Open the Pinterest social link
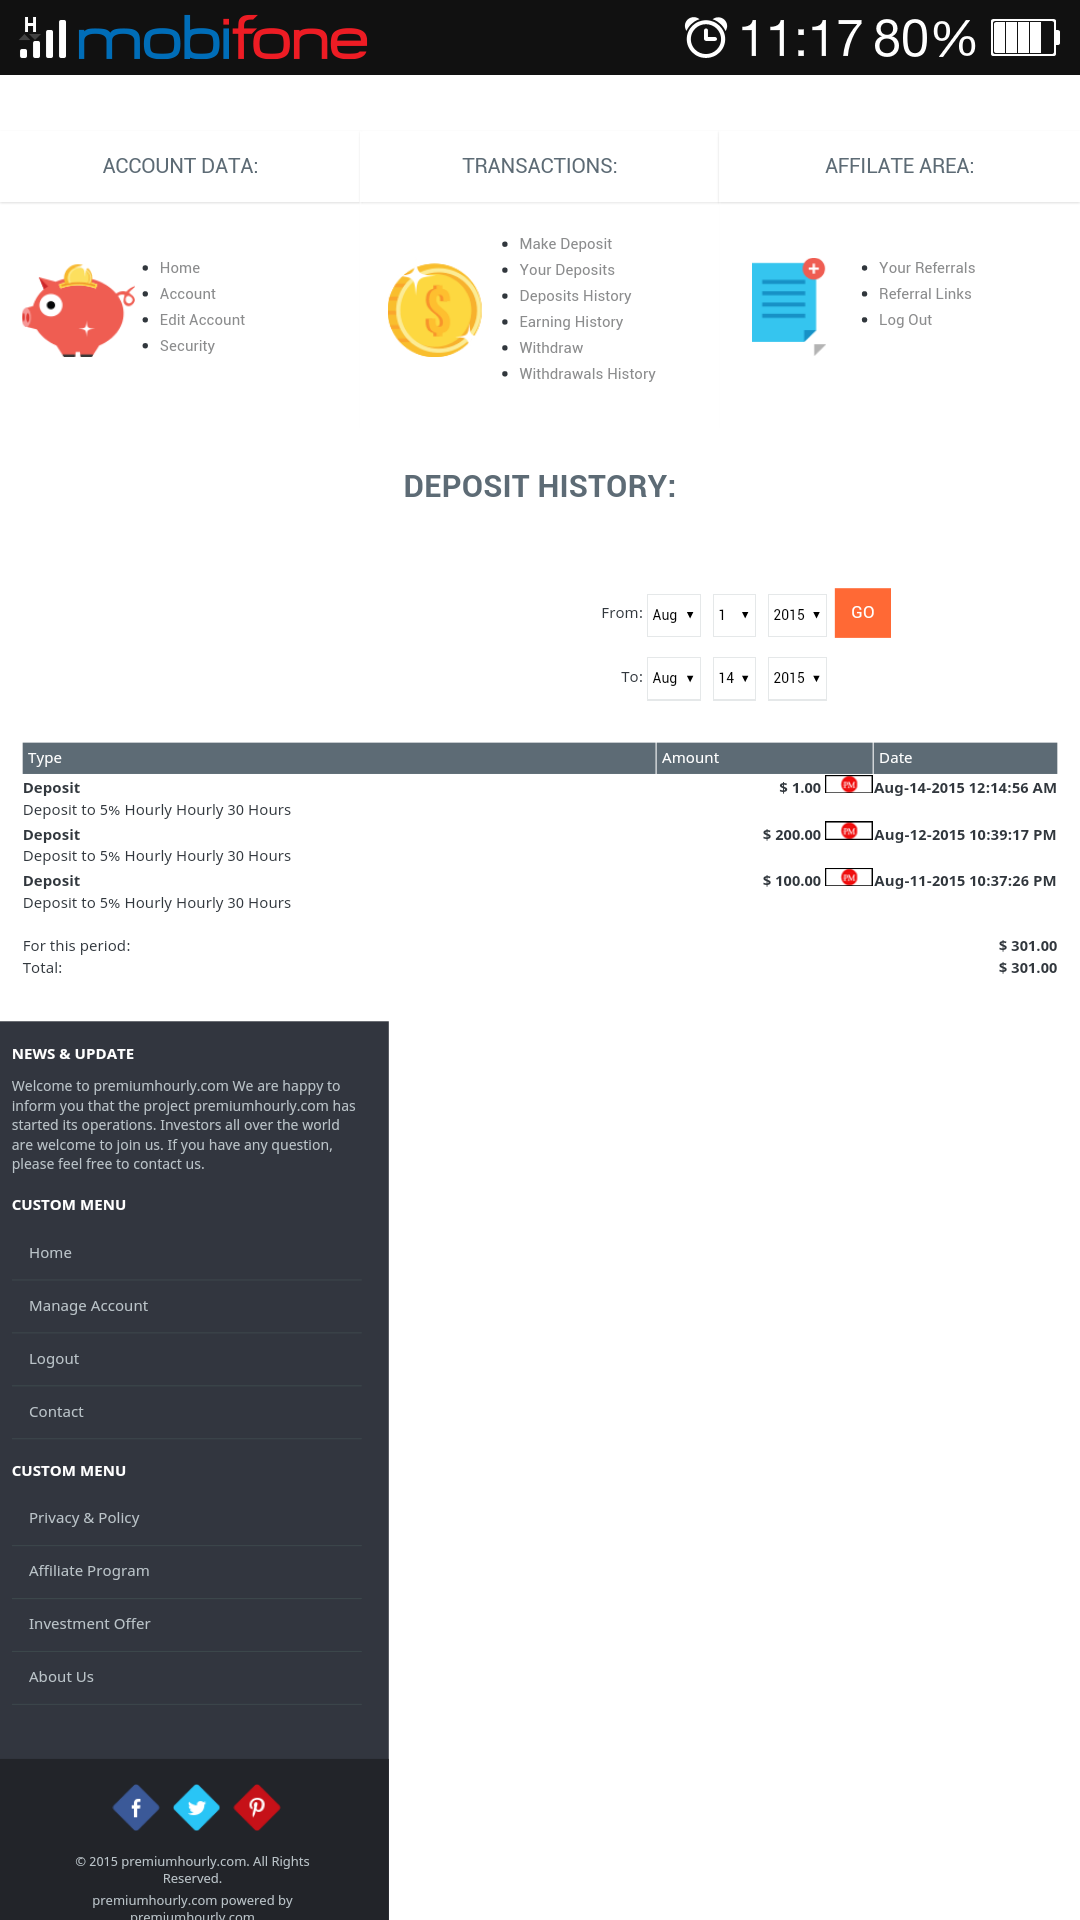This screenshot has height=1920, width=1080. tap(257, 1807)
